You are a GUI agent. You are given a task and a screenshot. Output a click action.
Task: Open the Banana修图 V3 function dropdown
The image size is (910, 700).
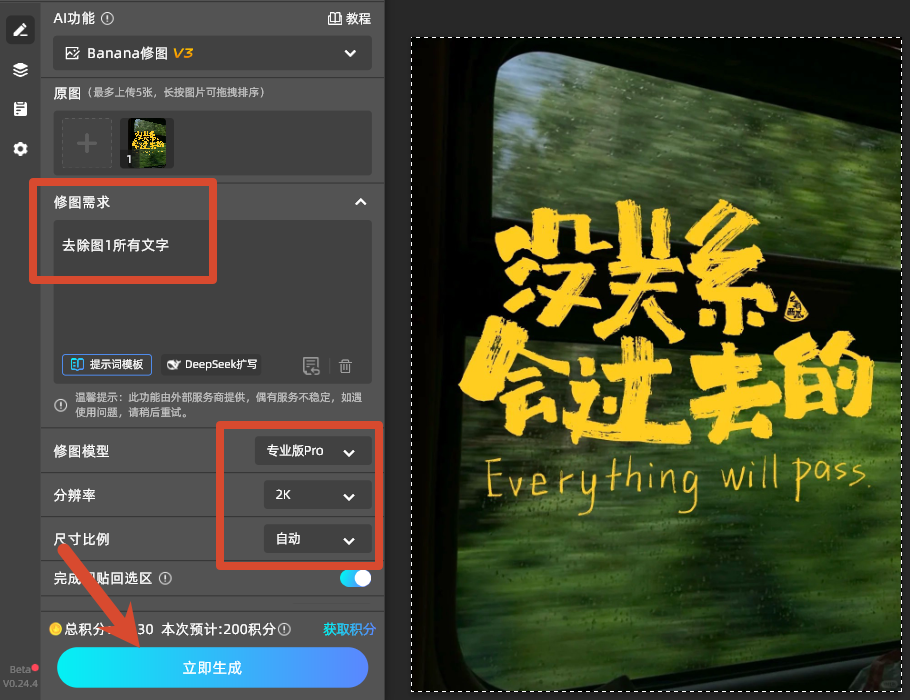pyautogui.click(x=212, y=53)
